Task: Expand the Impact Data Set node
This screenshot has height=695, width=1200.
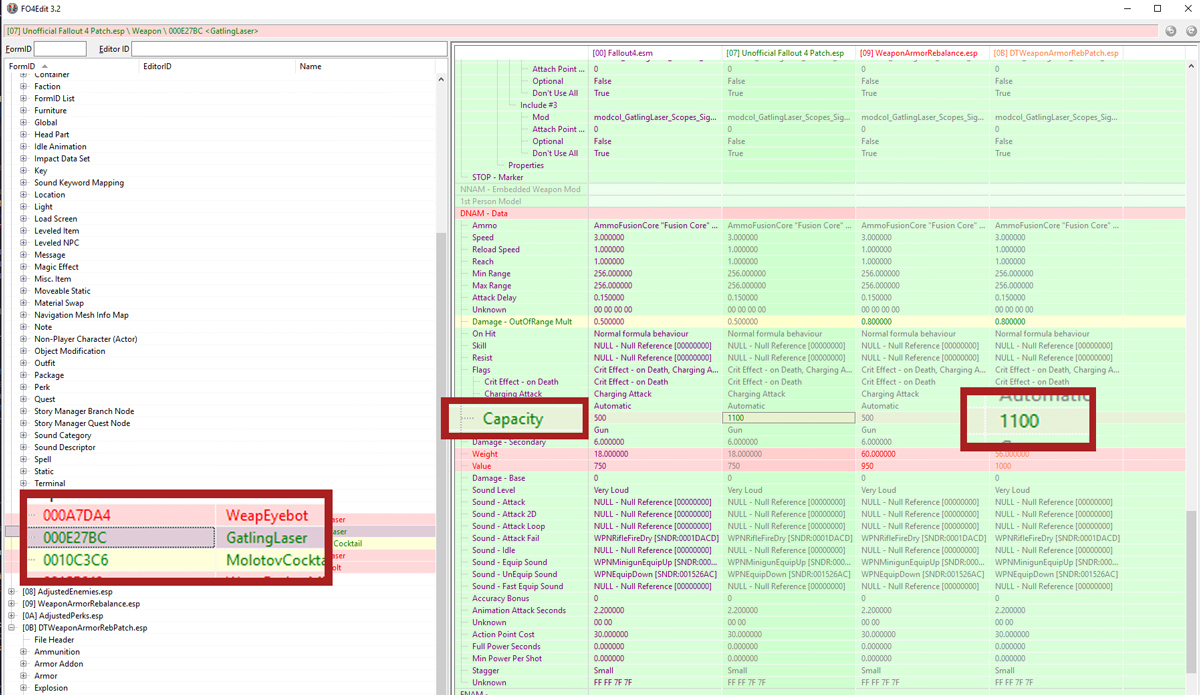Action: pyautogui.click(x=24, y=159)
